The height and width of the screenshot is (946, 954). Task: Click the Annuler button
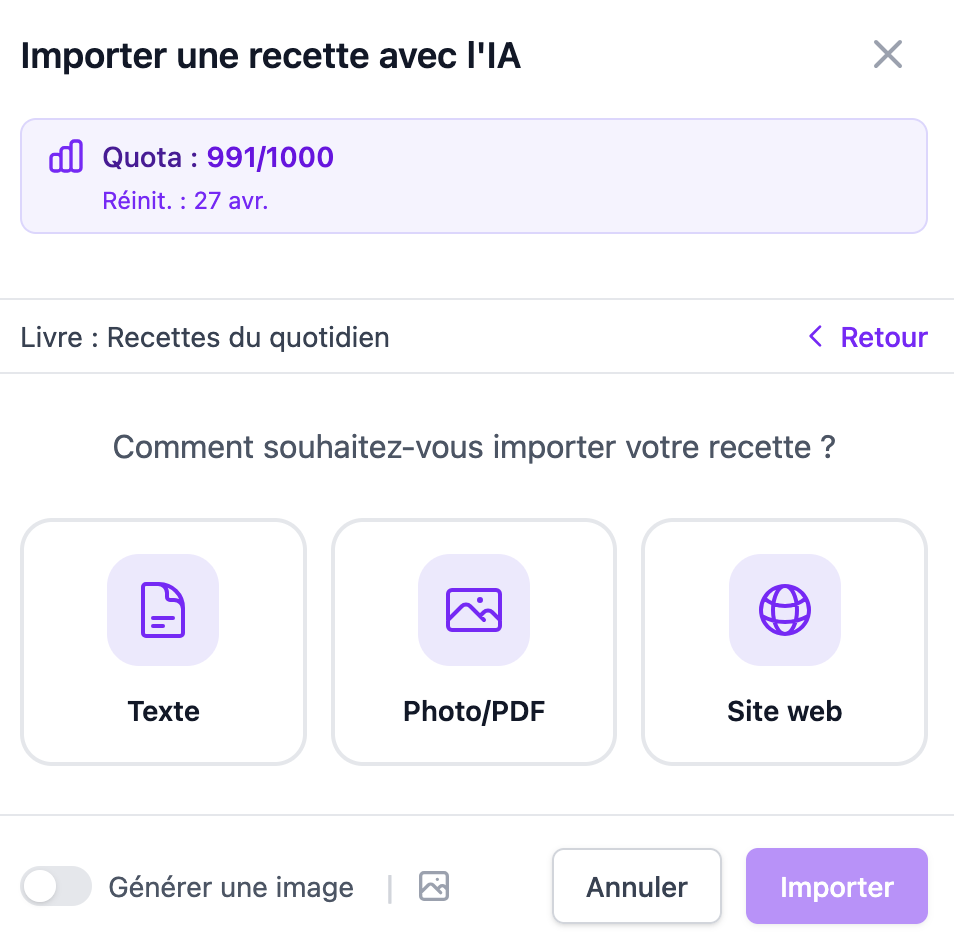pos(636,886)
